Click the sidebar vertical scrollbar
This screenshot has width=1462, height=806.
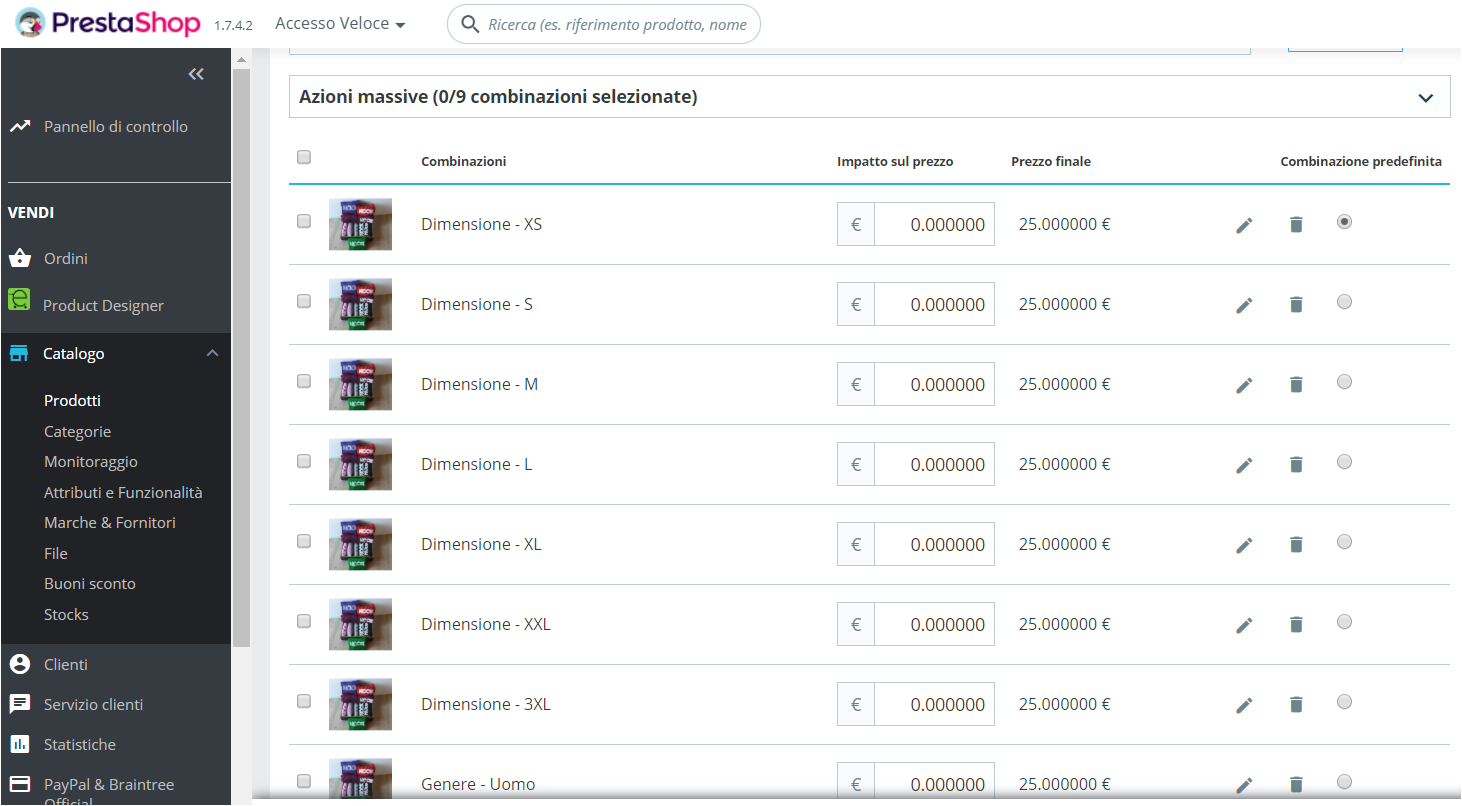(241, 360)
